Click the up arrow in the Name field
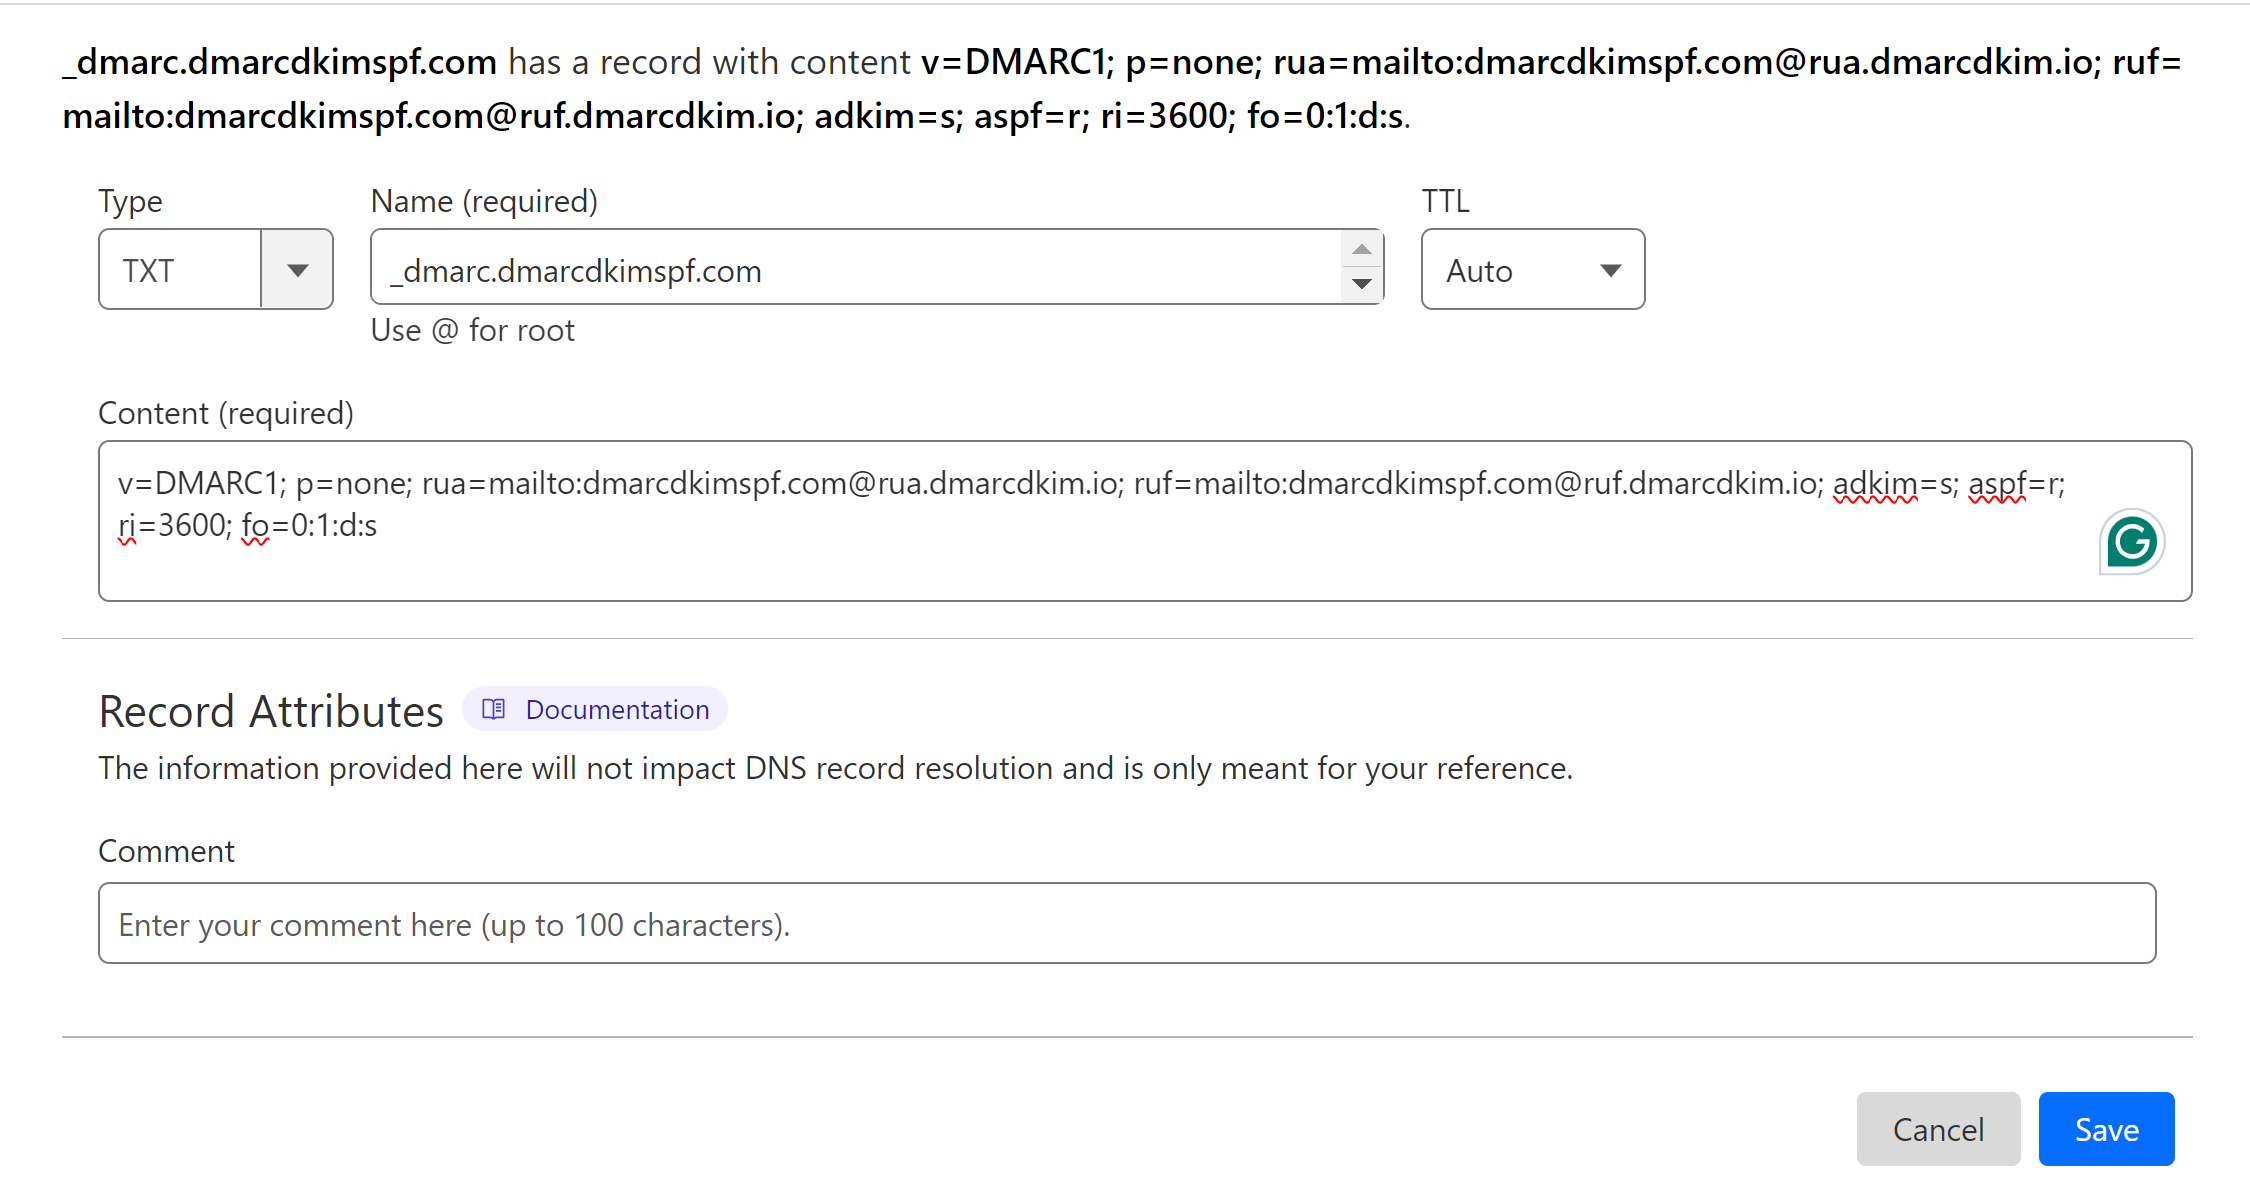The height and width of the screenshot is (1179, 2250). pos(1361,249)
